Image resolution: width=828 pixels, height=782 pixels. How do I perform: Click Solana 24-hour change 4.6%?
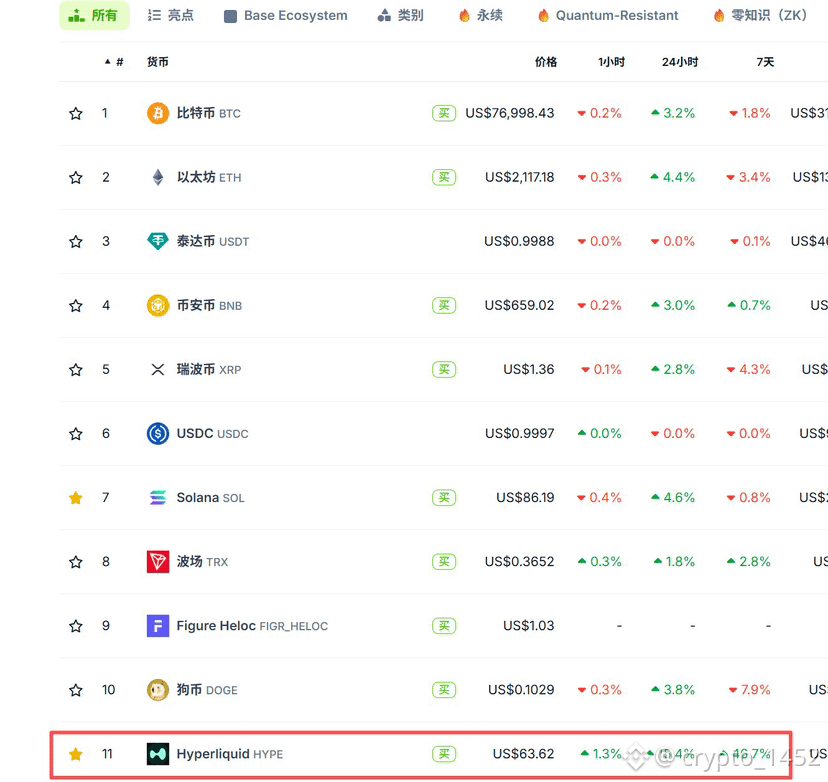pos(673,497)
